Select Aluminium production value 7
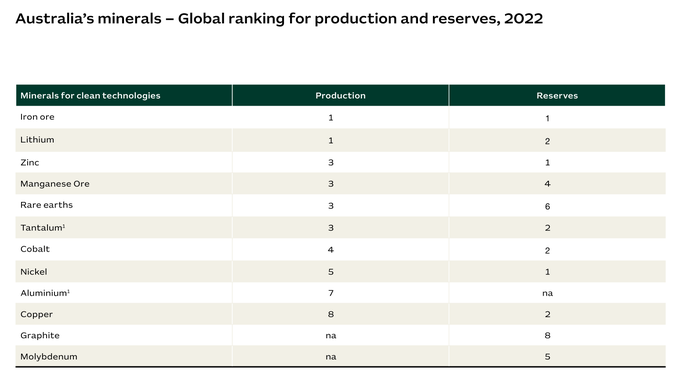This screenshot has width=690, height=388. [330, 293]
